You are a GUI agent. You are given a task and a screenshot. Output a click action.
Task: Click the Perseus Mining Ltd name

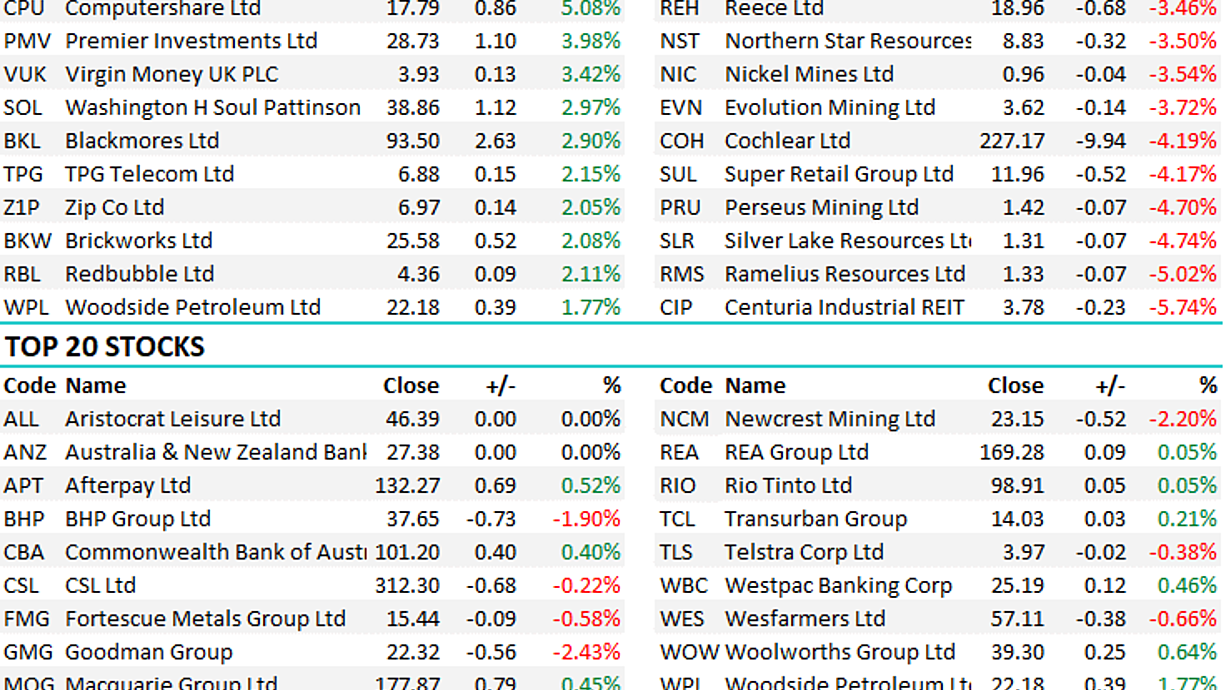coord(821,207)
